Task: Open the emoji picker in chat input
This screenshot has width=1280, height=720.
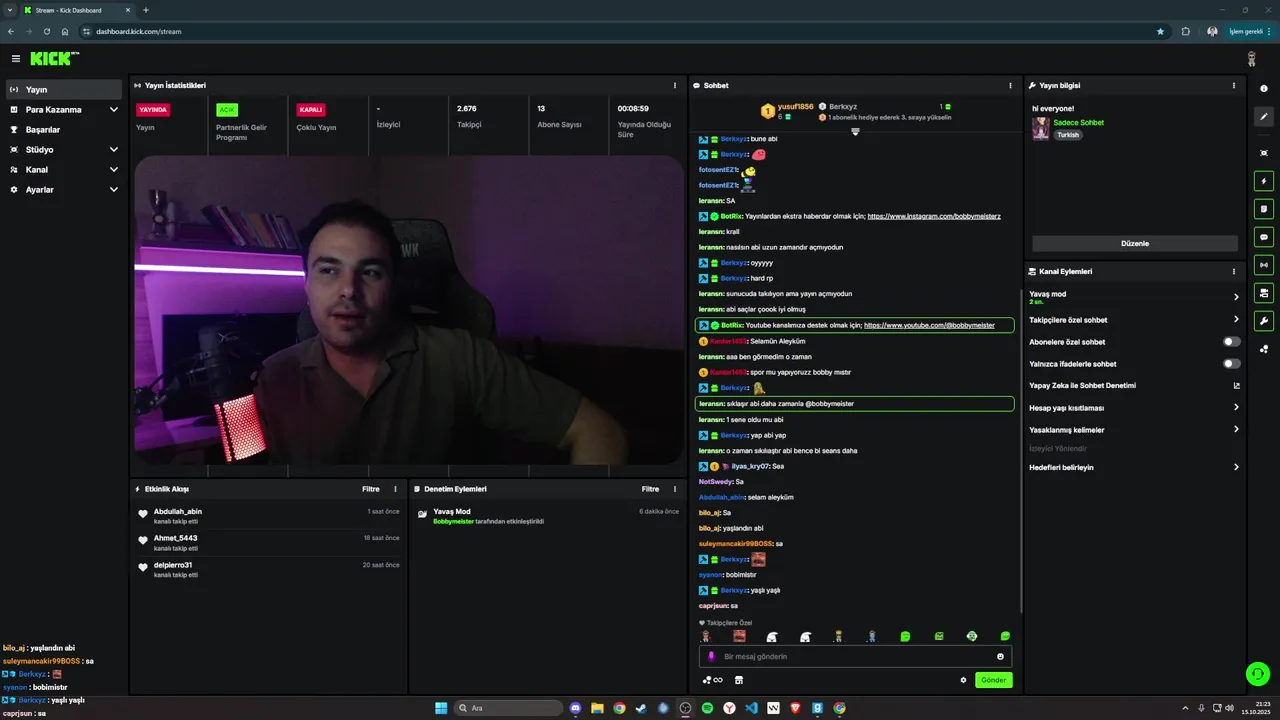Action: click(x=1000, y=657)
